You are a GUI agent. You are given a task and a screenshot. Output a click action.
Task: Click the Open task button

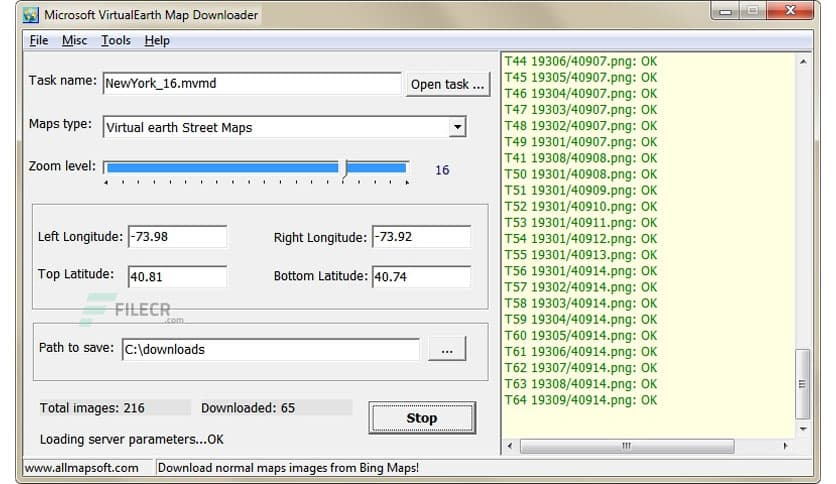pyautogui.click(x=447, y=84)
